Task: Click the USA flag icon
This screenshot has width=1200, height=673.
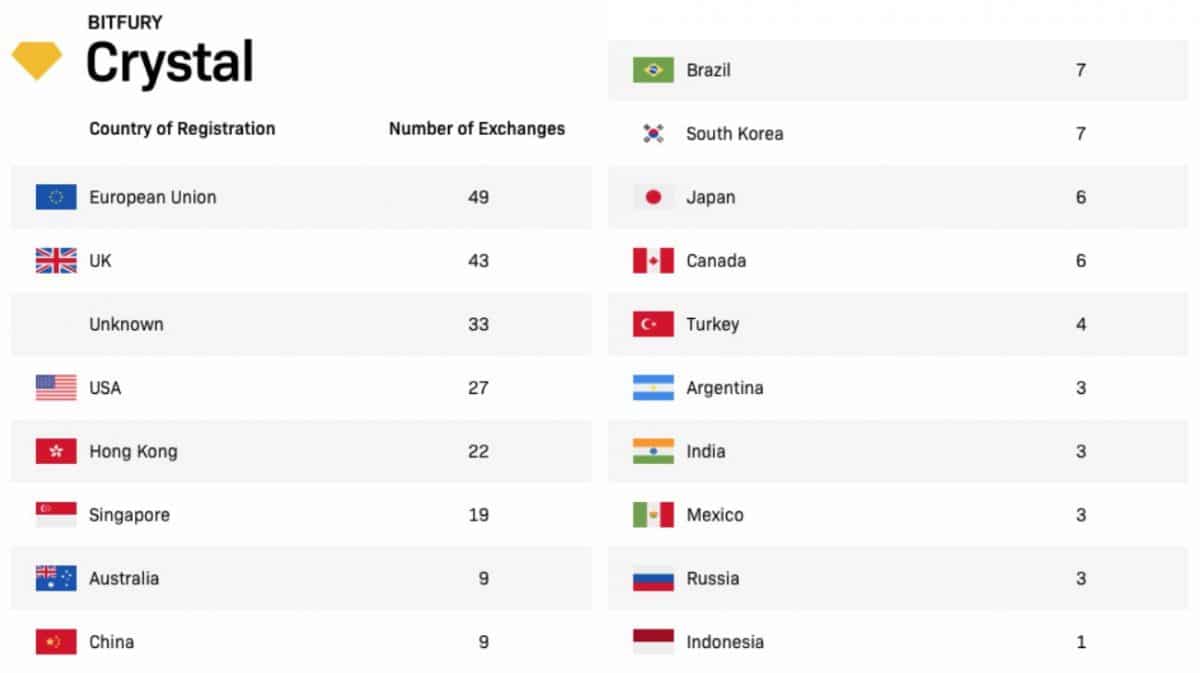Action: pos(56,388)
